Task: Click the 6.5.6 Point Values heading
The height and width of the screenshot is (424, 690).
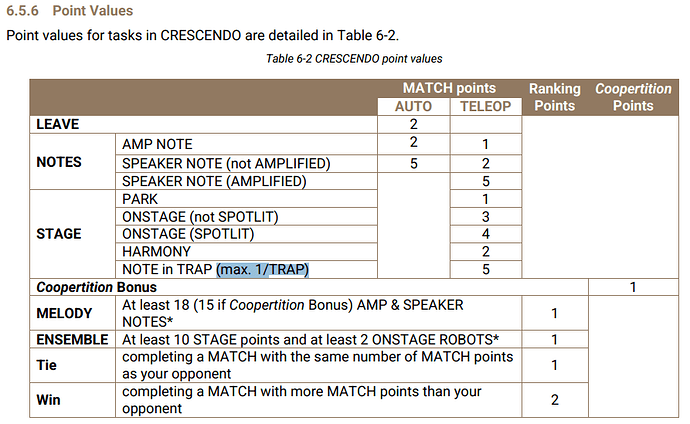Action: (x=70, y=11)
